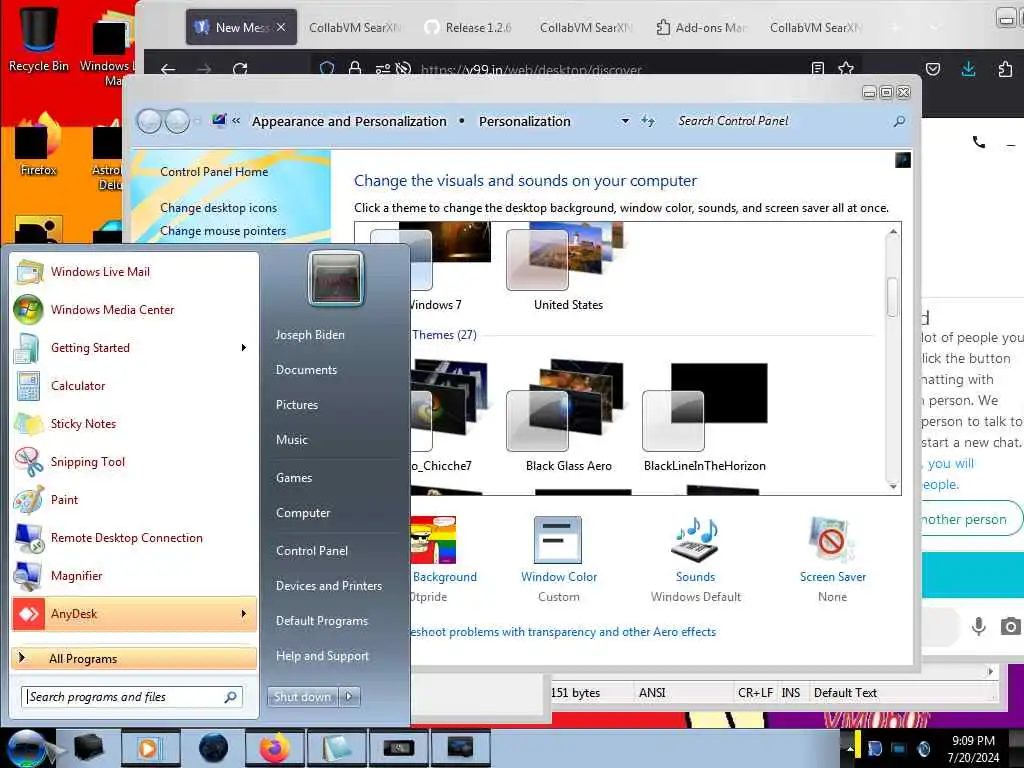Open Windows Media Player taskbar icon
Viewport: 1024px width, 768px height.
pos(150,748)
